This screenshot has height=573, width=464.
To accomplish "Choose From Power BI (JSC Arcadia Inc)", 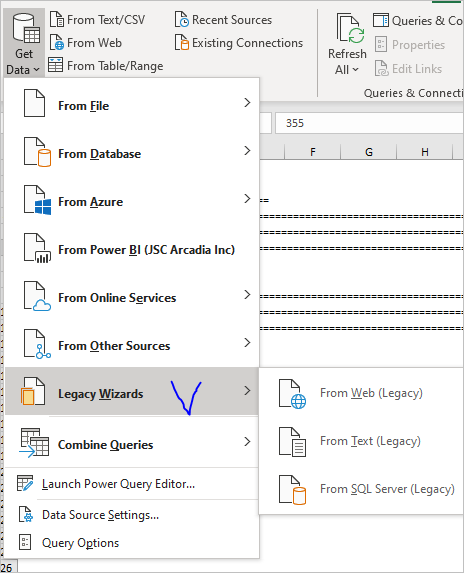I will point(132,248).
